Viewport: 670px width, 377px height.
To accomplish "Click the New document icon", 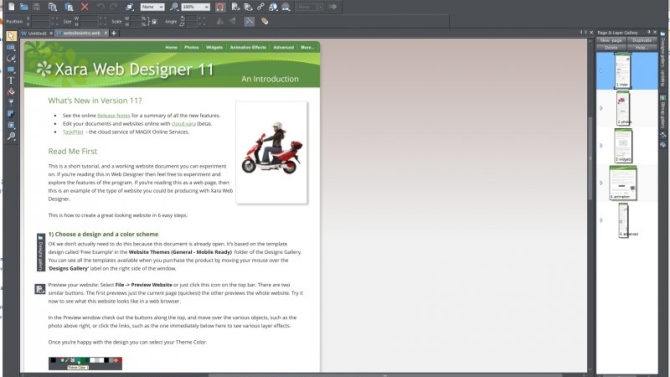I will 12,7.
